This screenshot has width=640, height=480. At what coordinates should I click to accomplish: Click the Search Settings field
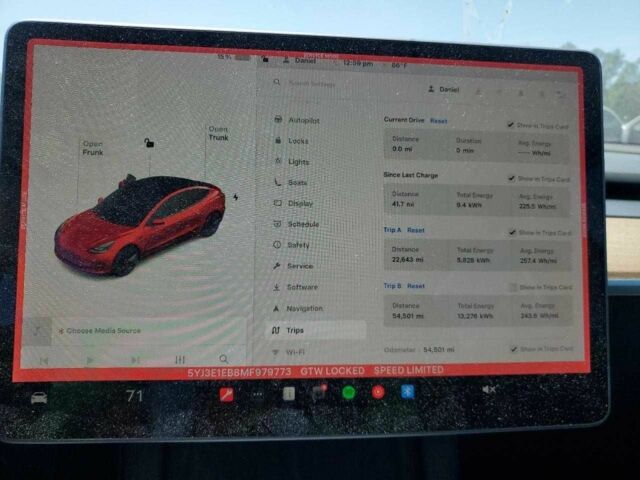coord(311,83)
